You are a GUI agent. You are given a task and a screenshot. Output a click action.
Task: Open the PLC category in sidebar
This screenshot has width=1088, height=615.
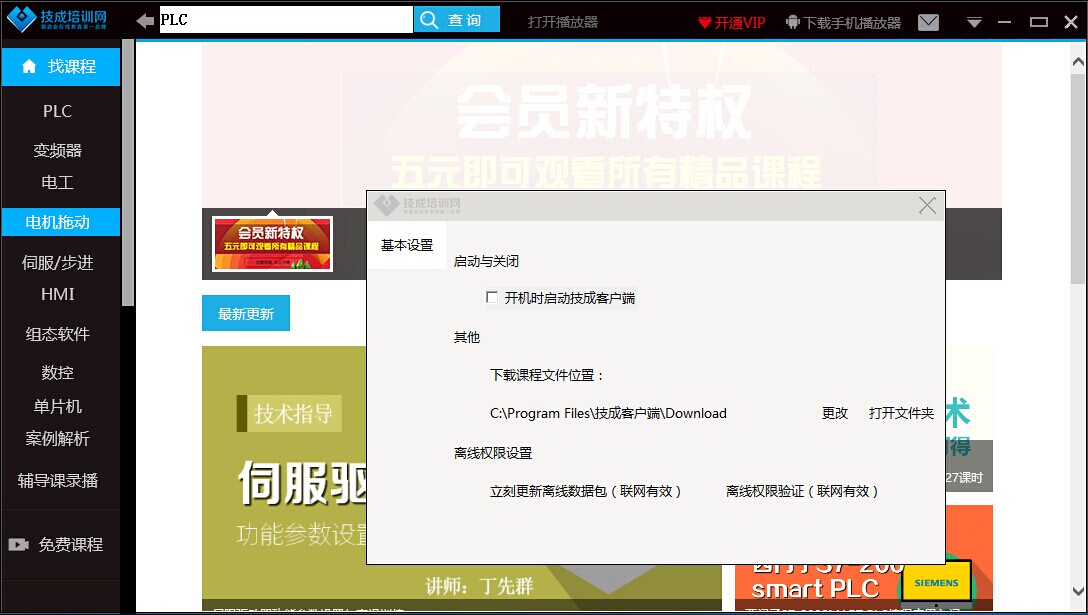pyautogui.click(x=58, y=111)
